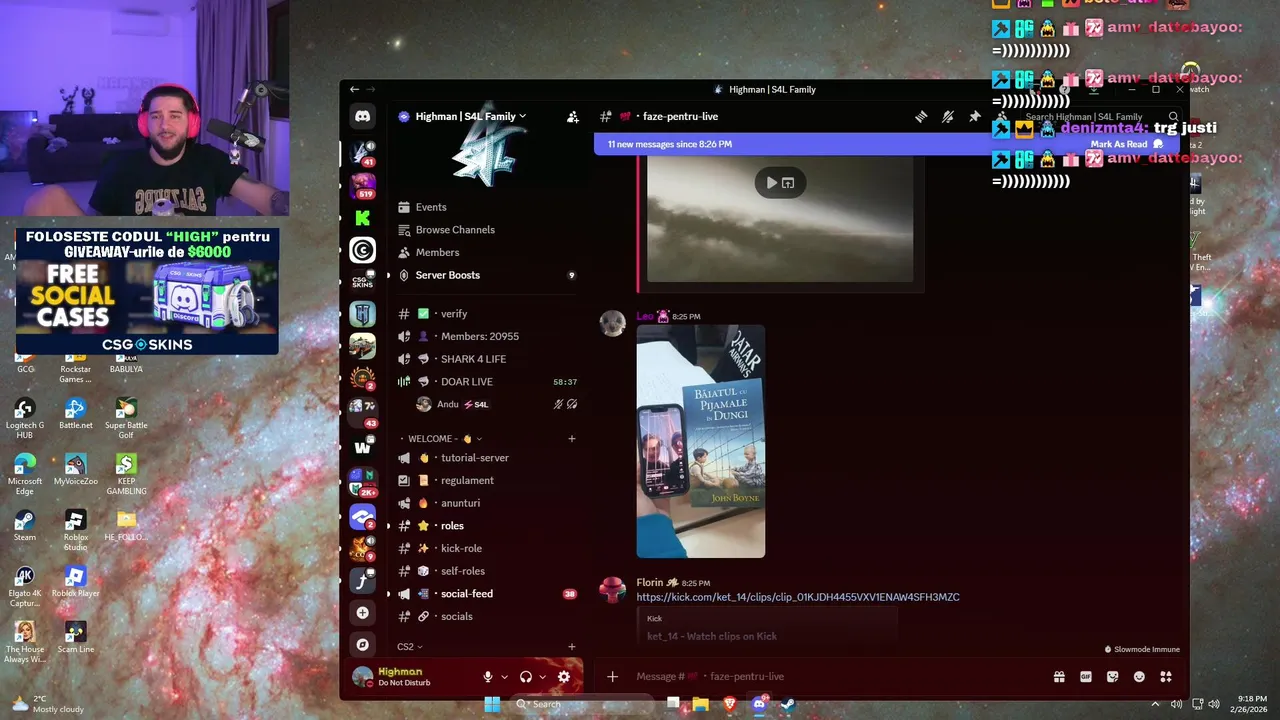Open Battle.net desktop shortcut

(75, 414)
